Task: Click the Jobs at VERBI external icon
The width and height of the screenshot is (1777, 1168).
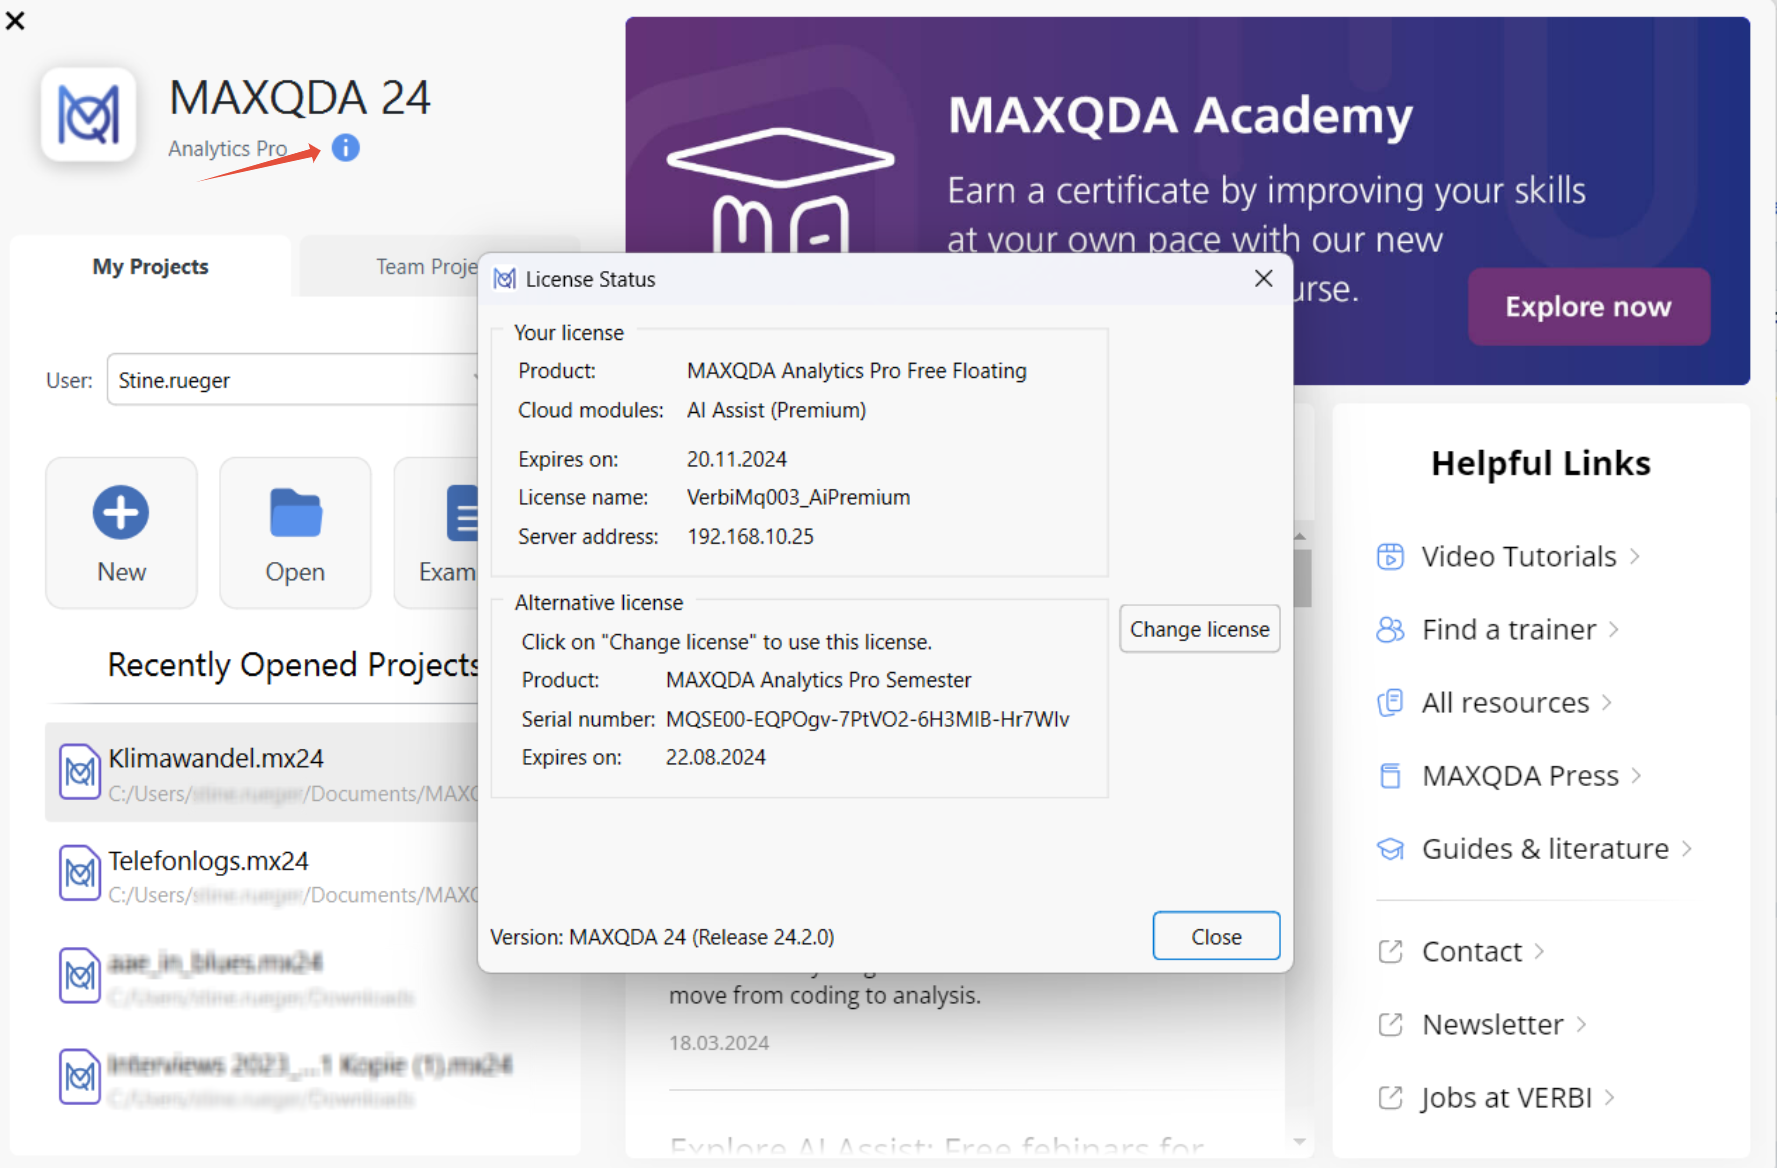Action: pyautogui.click(x=1390, y=1097)
